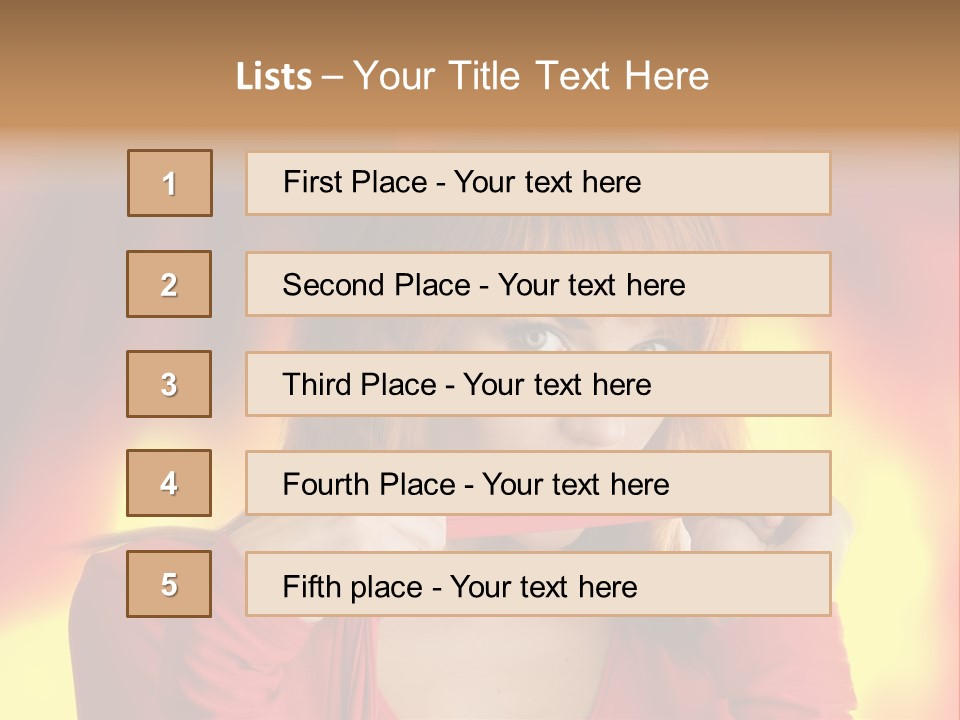
Task: Select "Your text here" in the Second Place bar
Action: point(591,285)
